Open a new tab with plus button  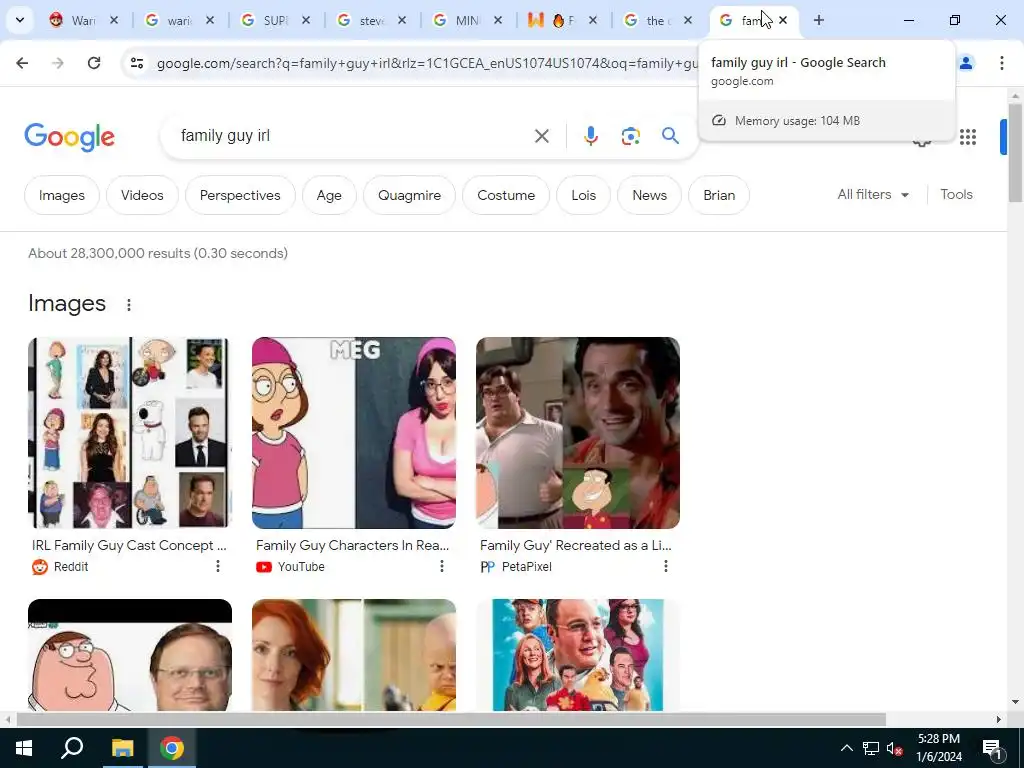tap(818, 20)
